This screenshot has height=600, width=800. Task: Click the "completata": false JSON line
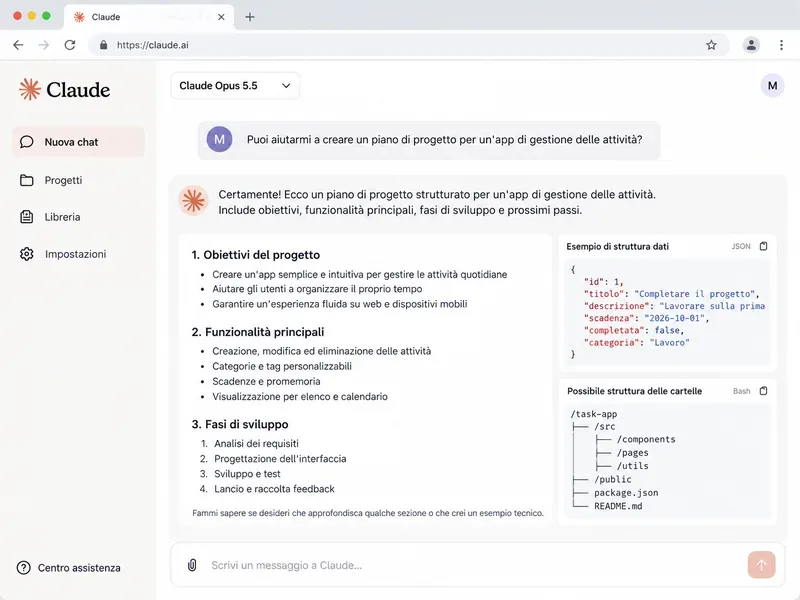(x=634, y=330)
